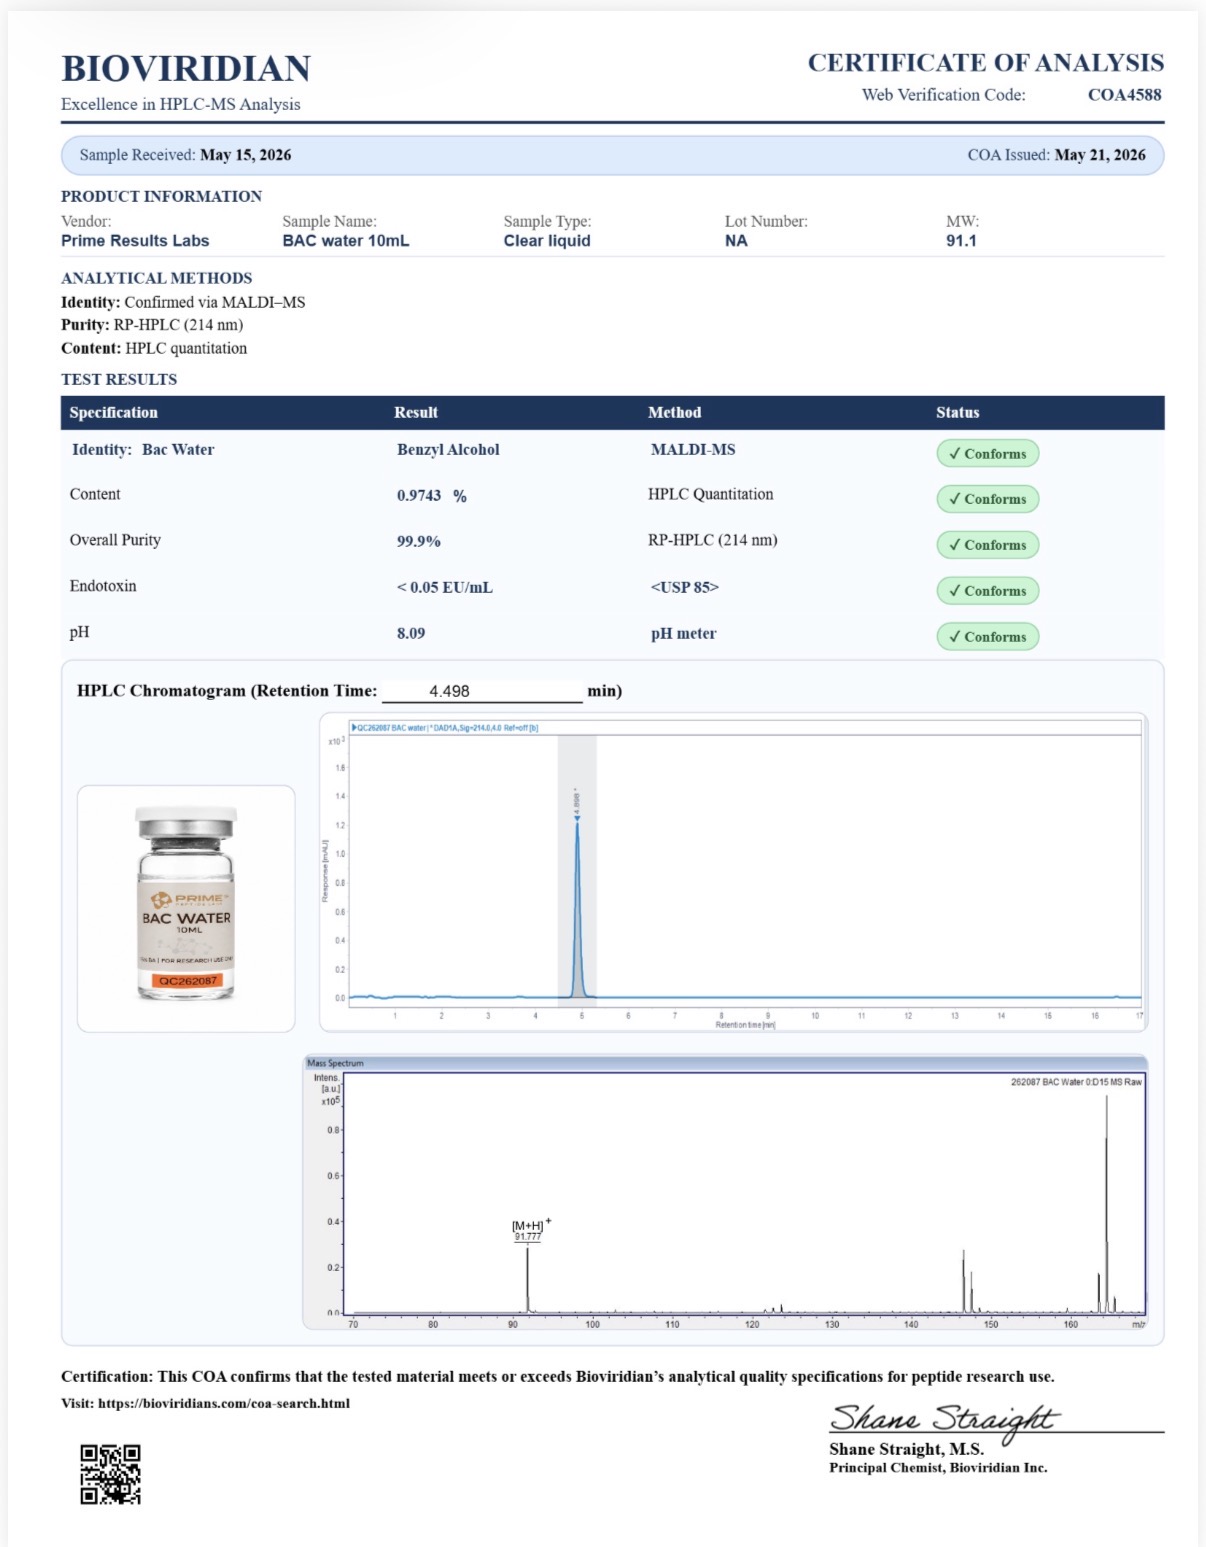Screen dimensions: 1206x1547
Task: Click the <USP 85> method cell
Action: click(685, 588)
